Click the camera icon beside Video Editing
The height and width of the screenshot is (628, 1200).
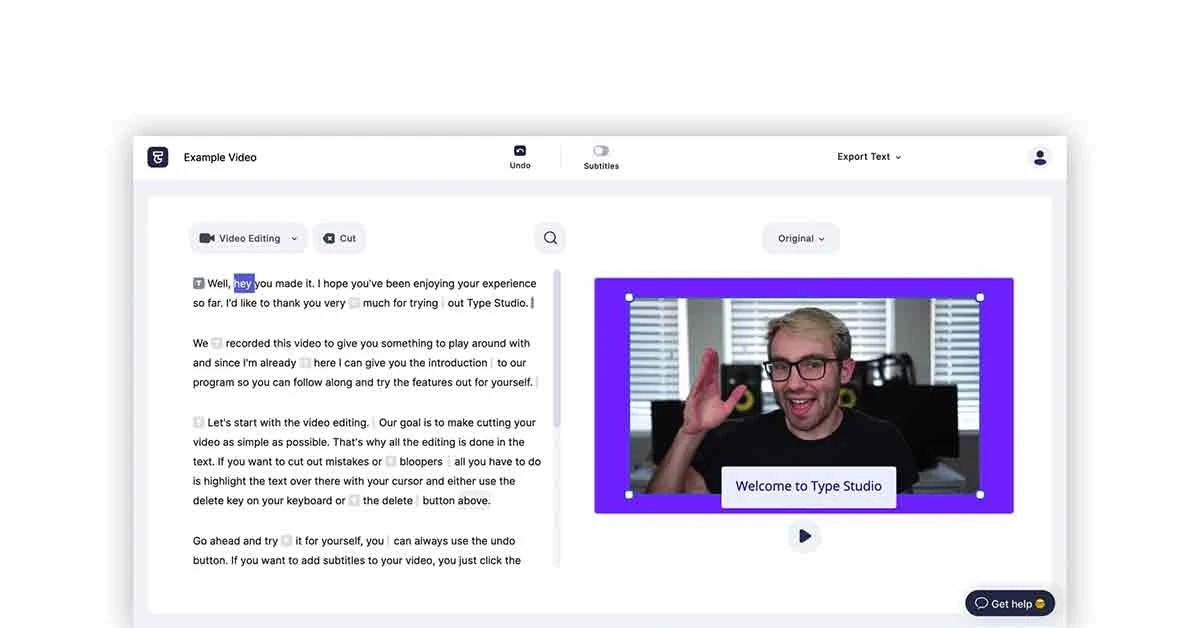(206, 238)
